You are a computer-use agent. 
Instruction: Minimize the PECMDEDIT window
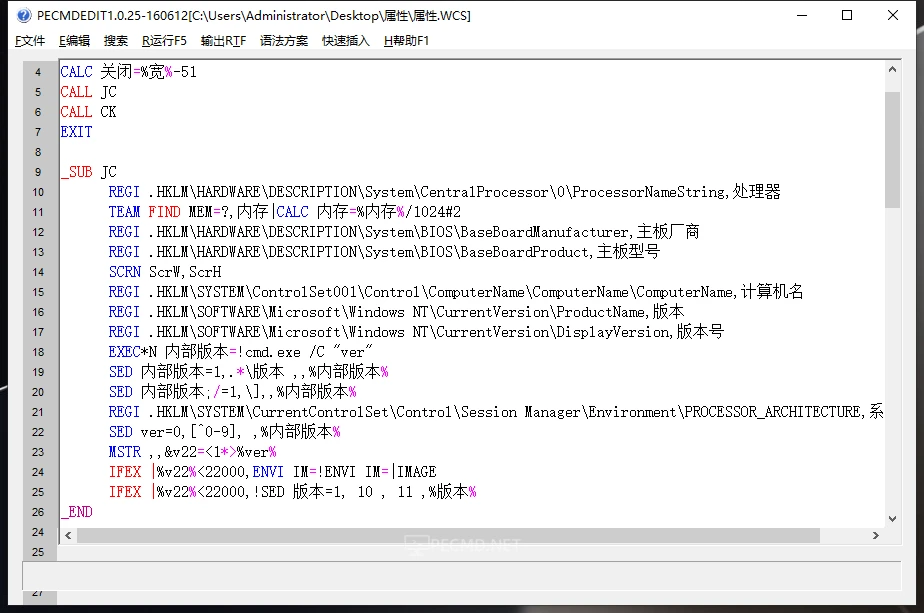[x=802, y=15]
